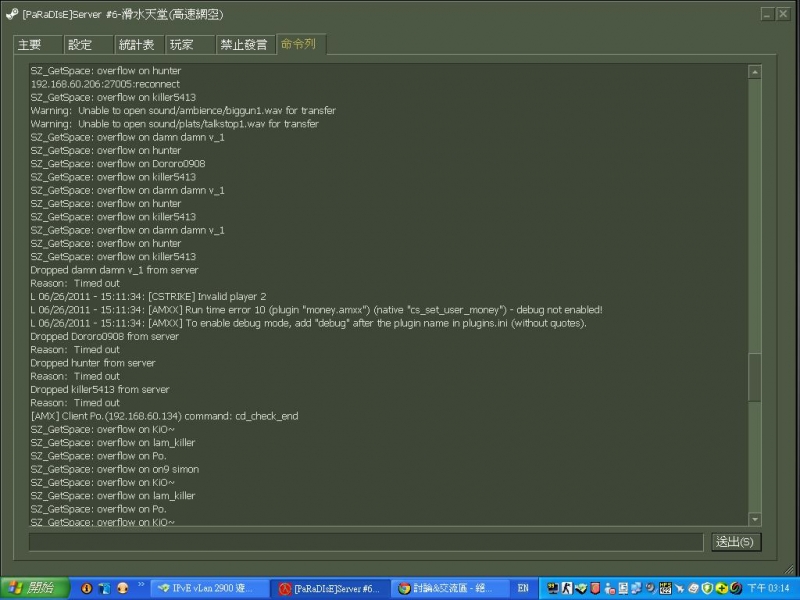Click the console scrollbar up arrow
This screenshot has height=600, width=800.
pyautogui.click(x=755, y=72)
